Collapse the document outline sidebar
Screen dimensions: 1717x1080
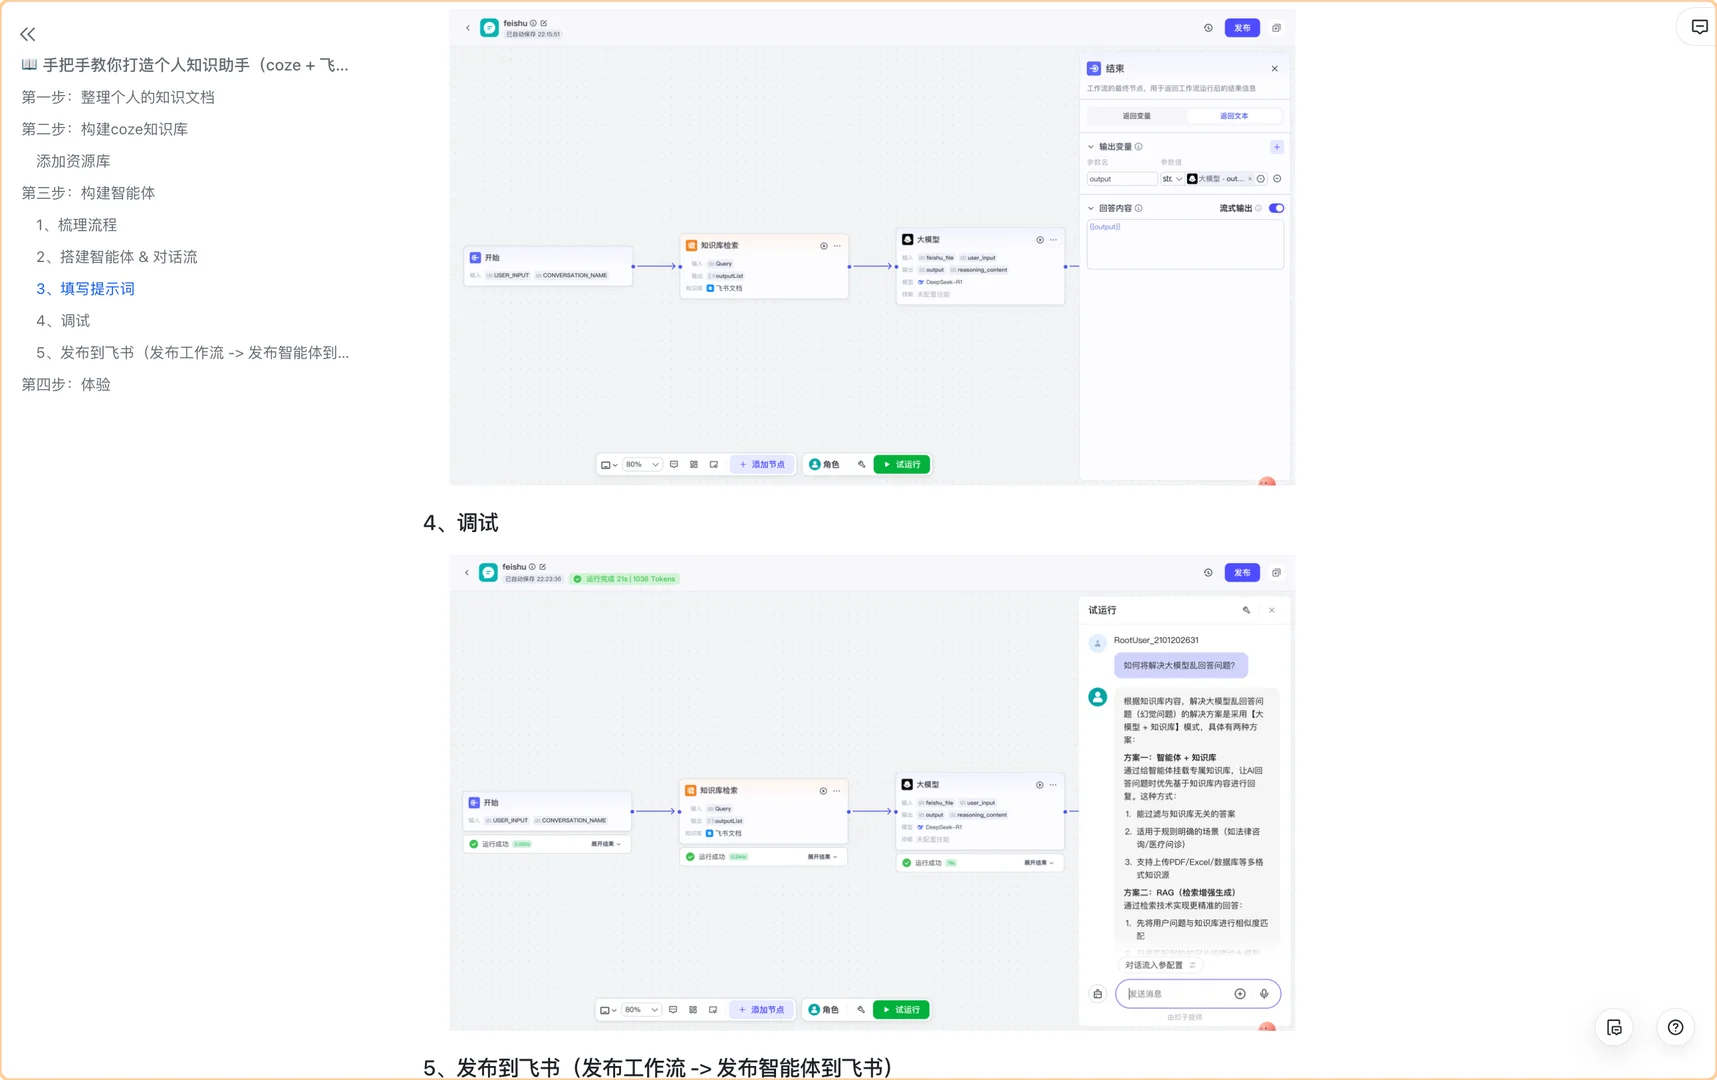(x=28, y=34)
